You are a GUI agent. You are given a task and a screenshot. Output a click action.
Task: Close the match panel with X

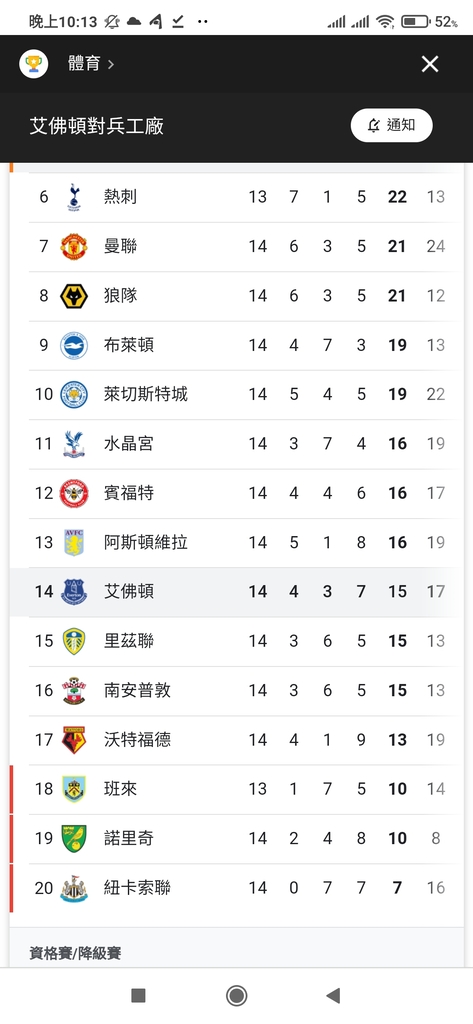[x=430, y=64]
